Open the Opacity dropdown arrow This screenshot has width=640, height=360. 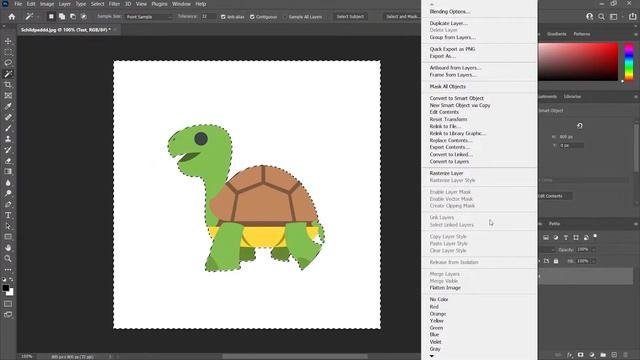pos(593,250)
